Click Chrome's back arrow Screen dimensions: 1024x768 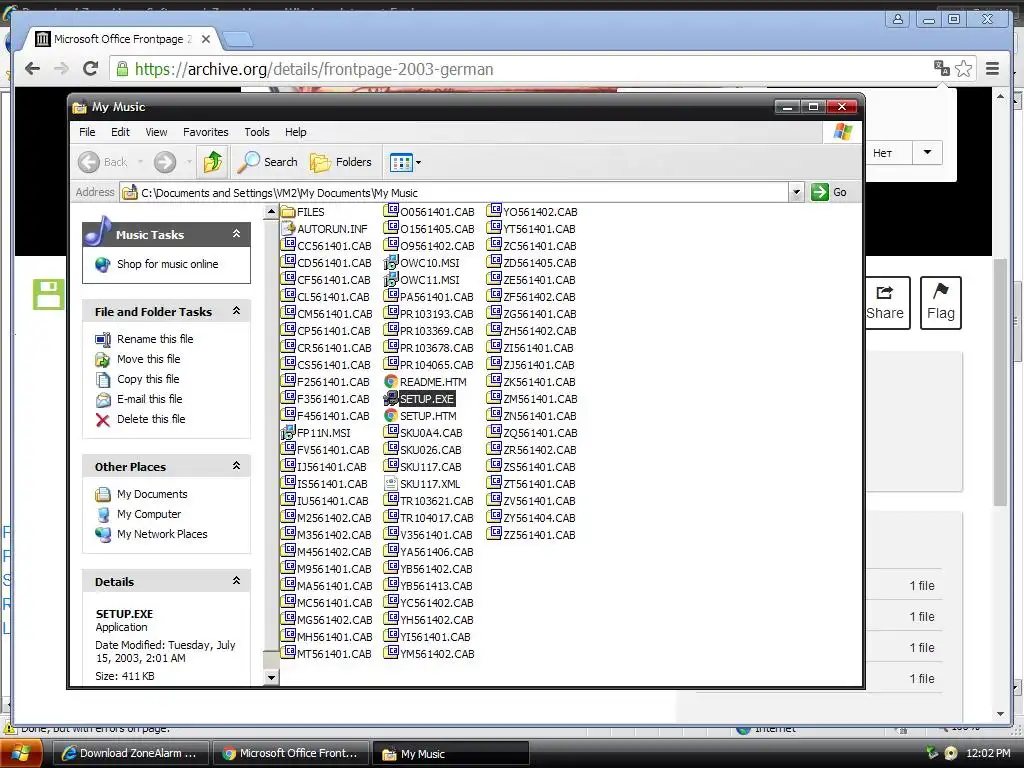(32, 69)
